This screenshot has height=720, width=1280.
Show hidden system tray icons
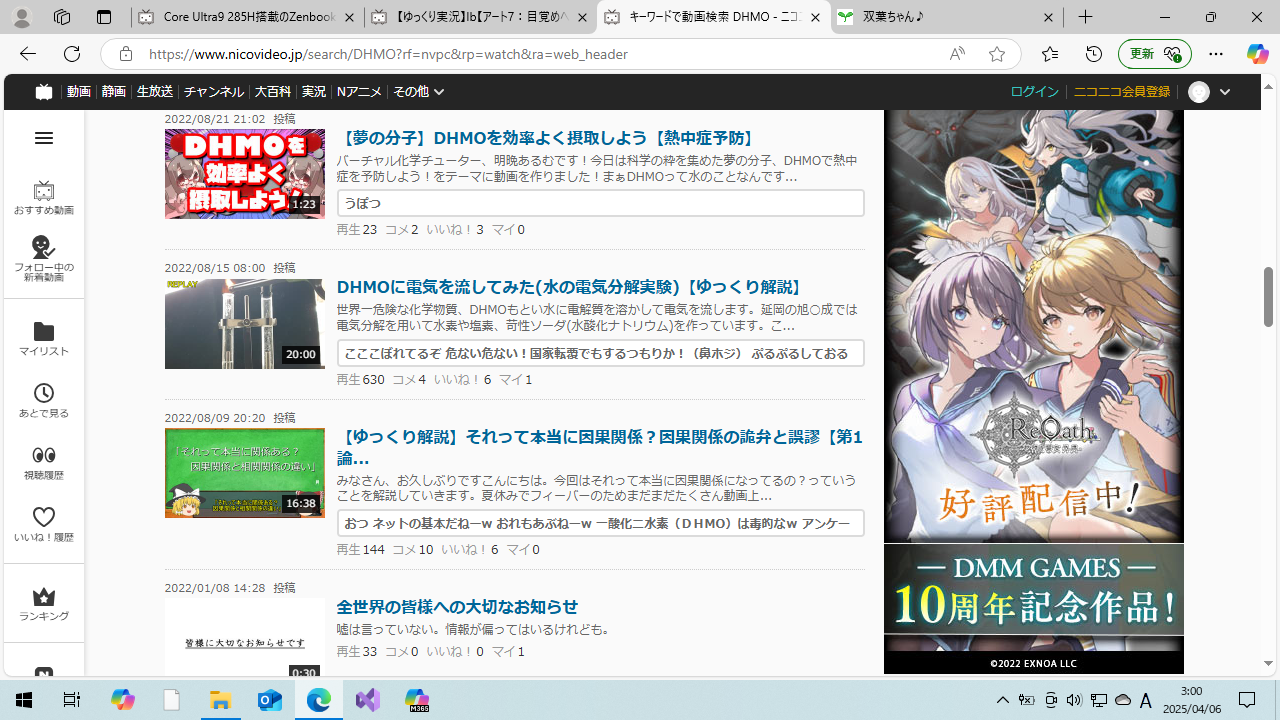(1002, 700)
